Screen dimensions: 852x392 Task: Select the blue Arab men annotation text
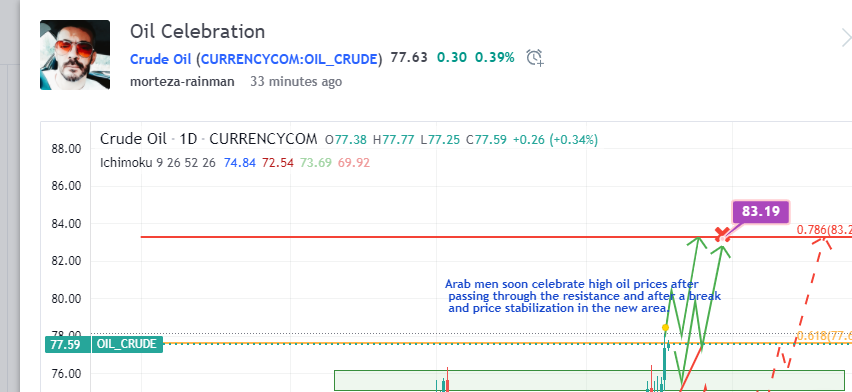pyautogui.click(x=582, y=296)
